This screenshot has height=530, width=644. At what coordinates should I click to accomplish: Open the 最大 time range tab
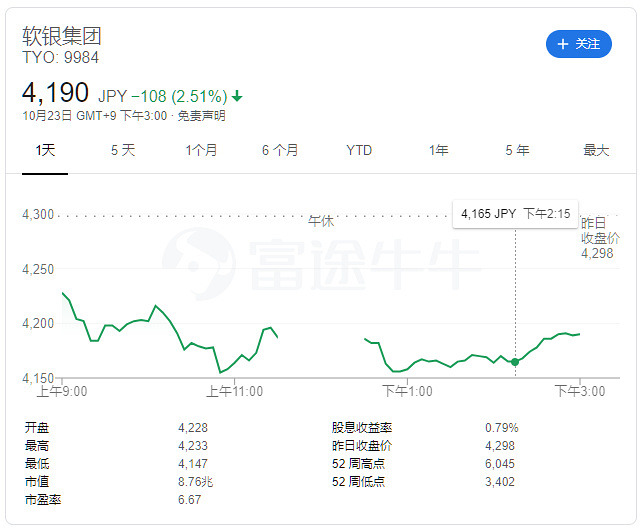click(x=596, y=150)
